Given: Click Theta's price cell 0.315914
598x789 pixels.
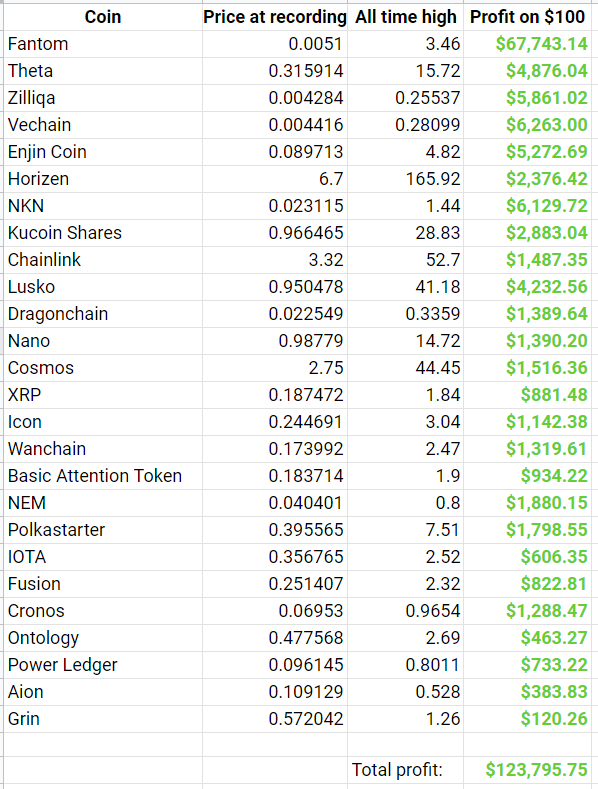Looking at the screenshot, I should pyautogui.click(x=275, y=71).
